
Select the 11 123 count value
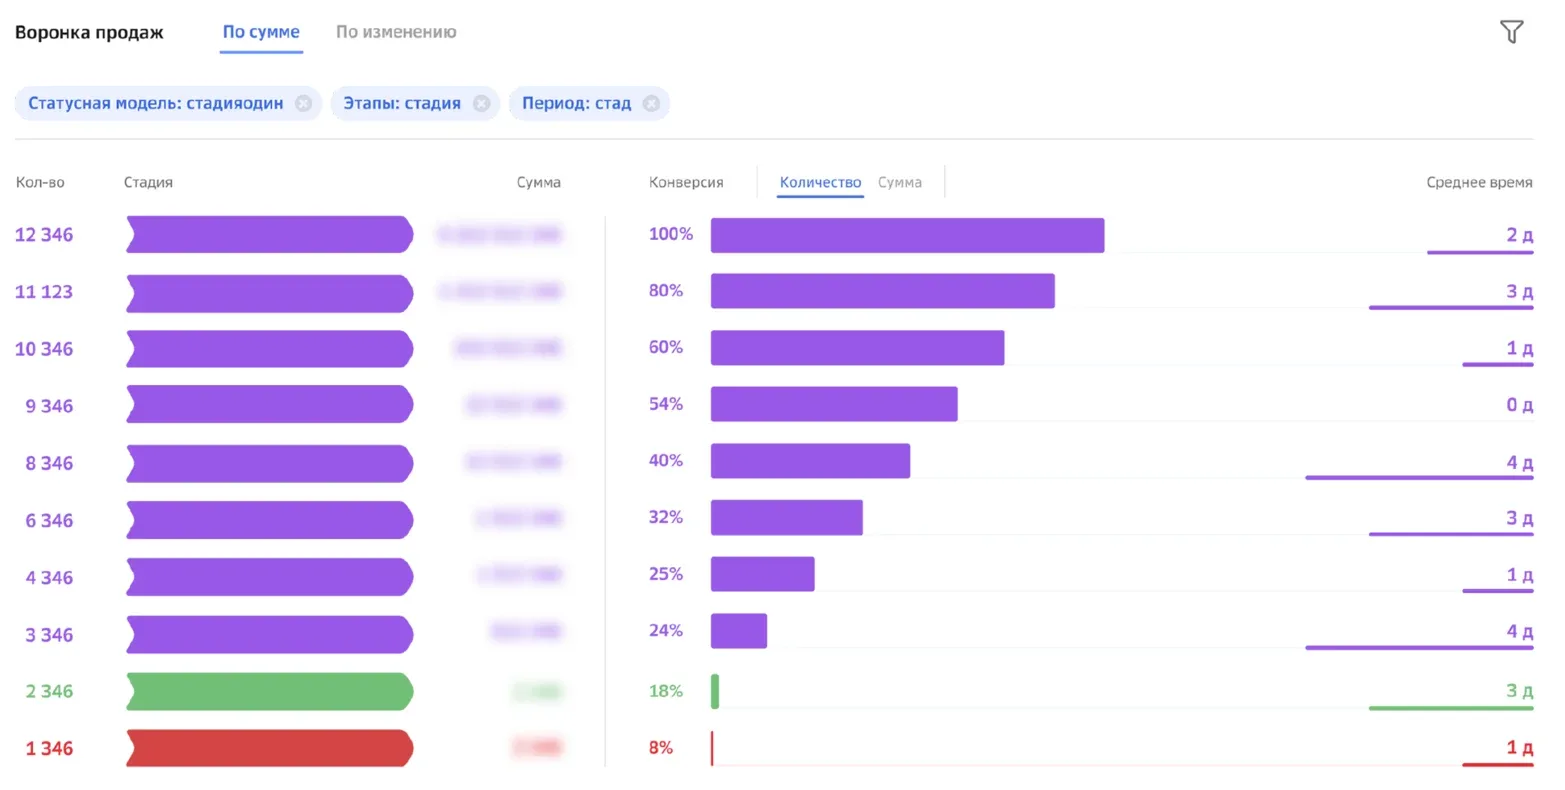click(x=44, y=292)
